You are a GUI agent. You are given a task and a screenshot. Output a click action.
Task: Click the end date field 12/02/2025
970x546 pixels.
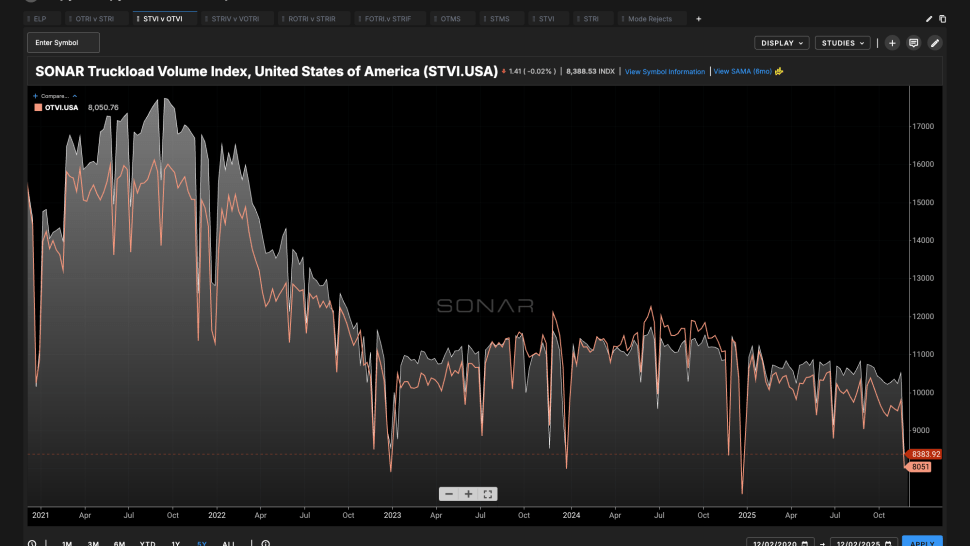(864, 542)
